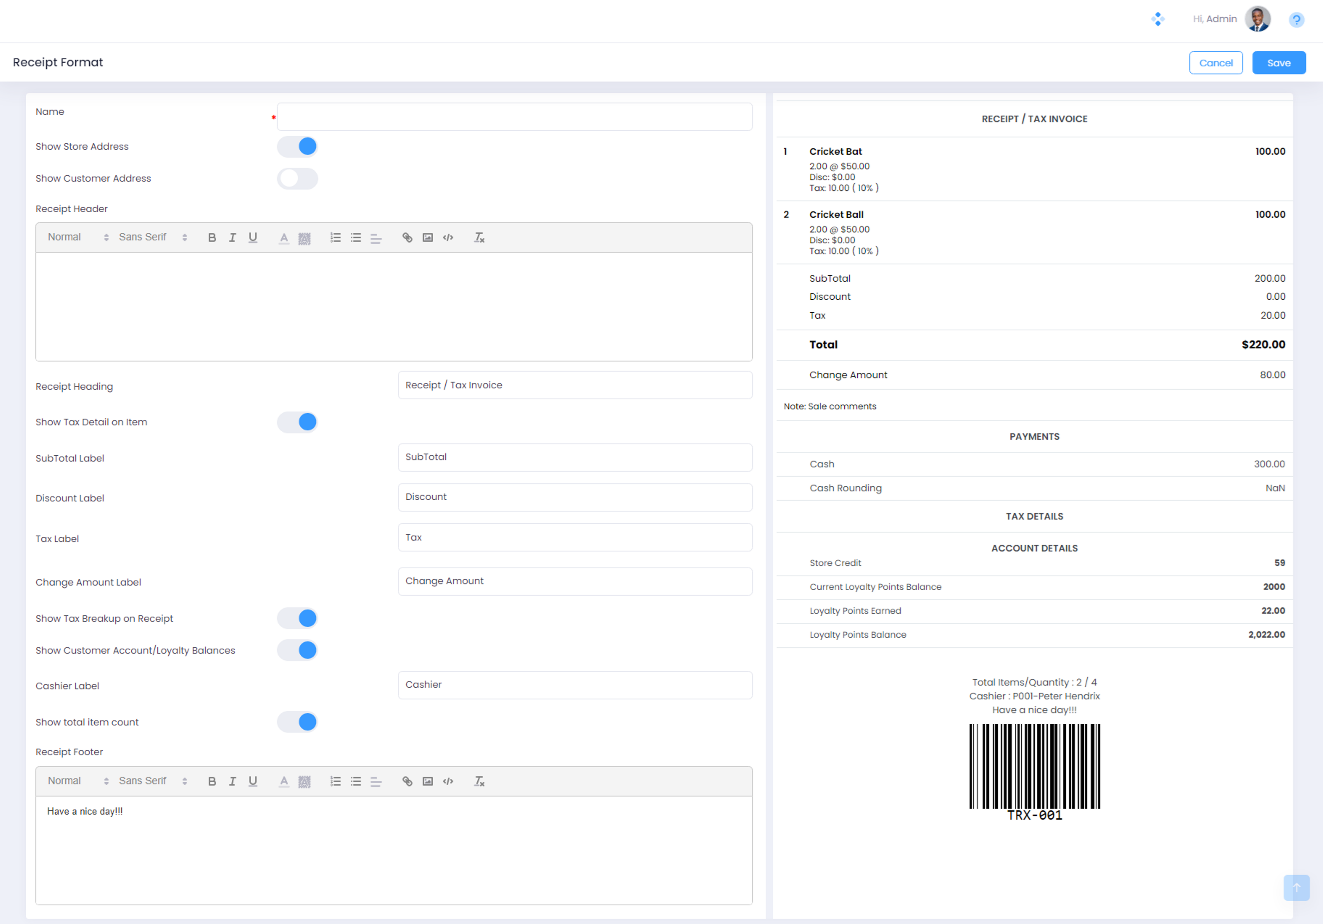The width and height of the screenshot is (1323, 924).
Task: Apply ordered list in Receipt Header toolbar
Action: [336, 238]
